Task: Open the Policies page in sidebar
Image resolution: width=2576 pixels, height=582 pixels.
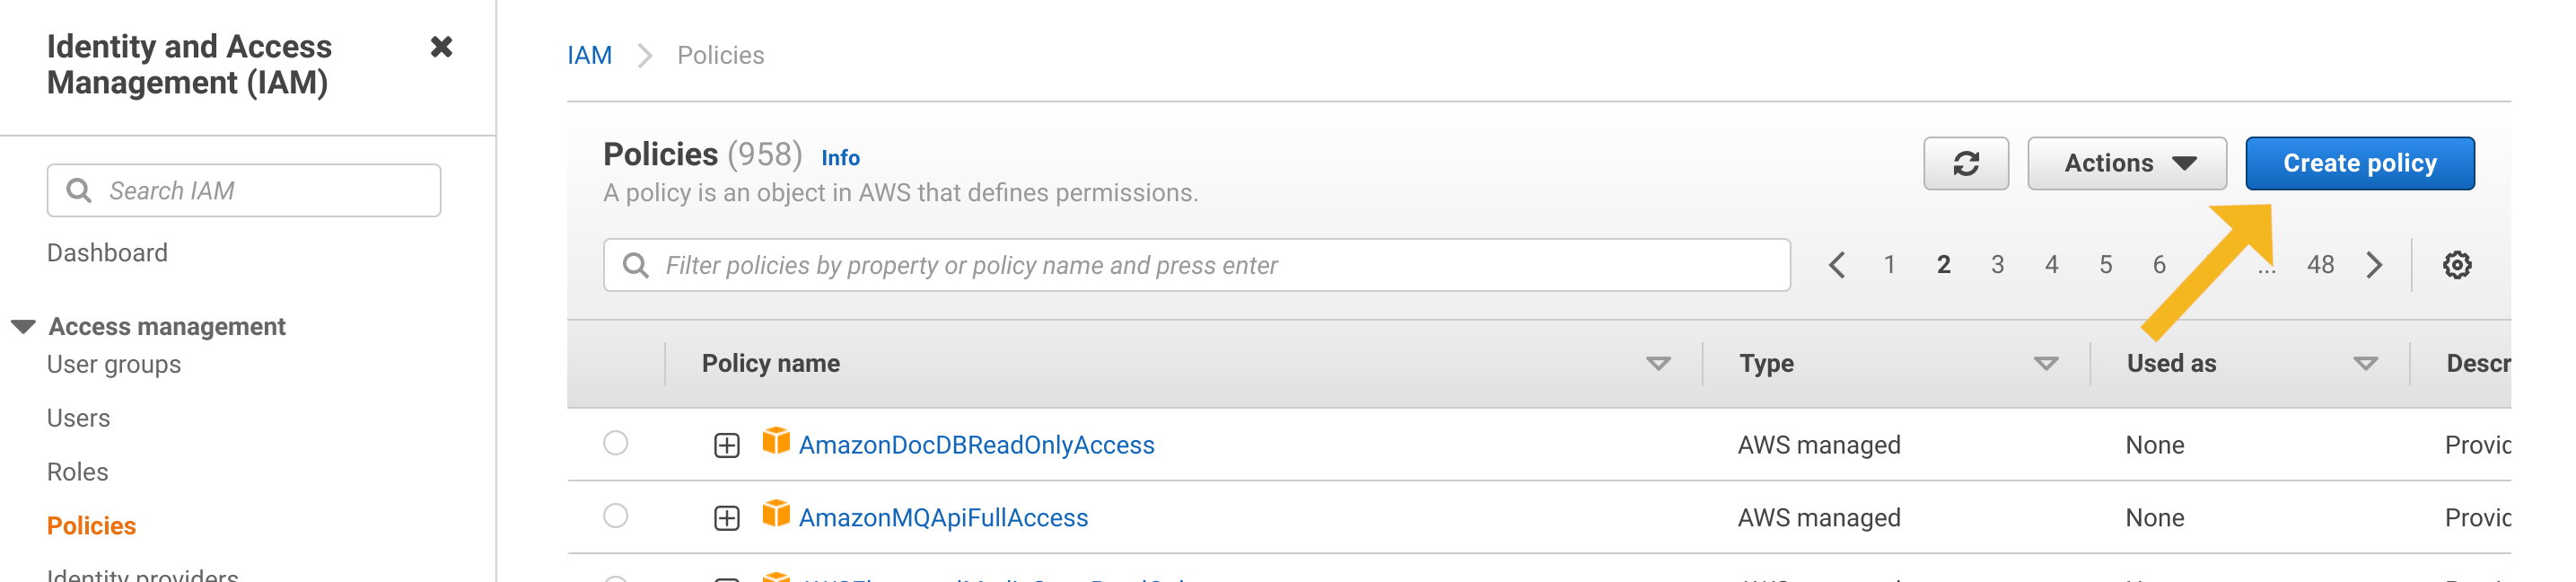Action: (91, 525)
